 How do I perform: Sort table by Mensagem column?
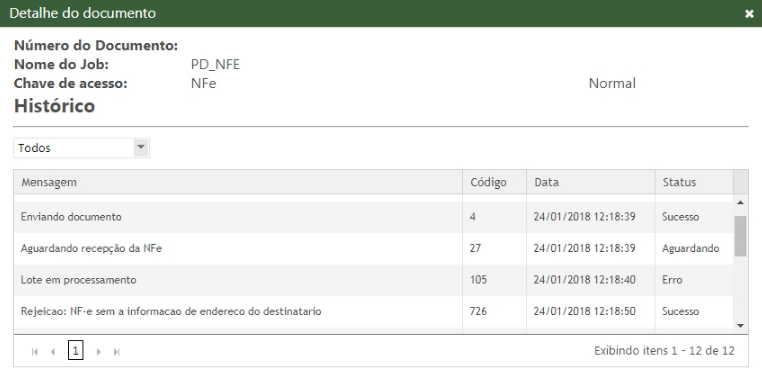tap(238, 182)
